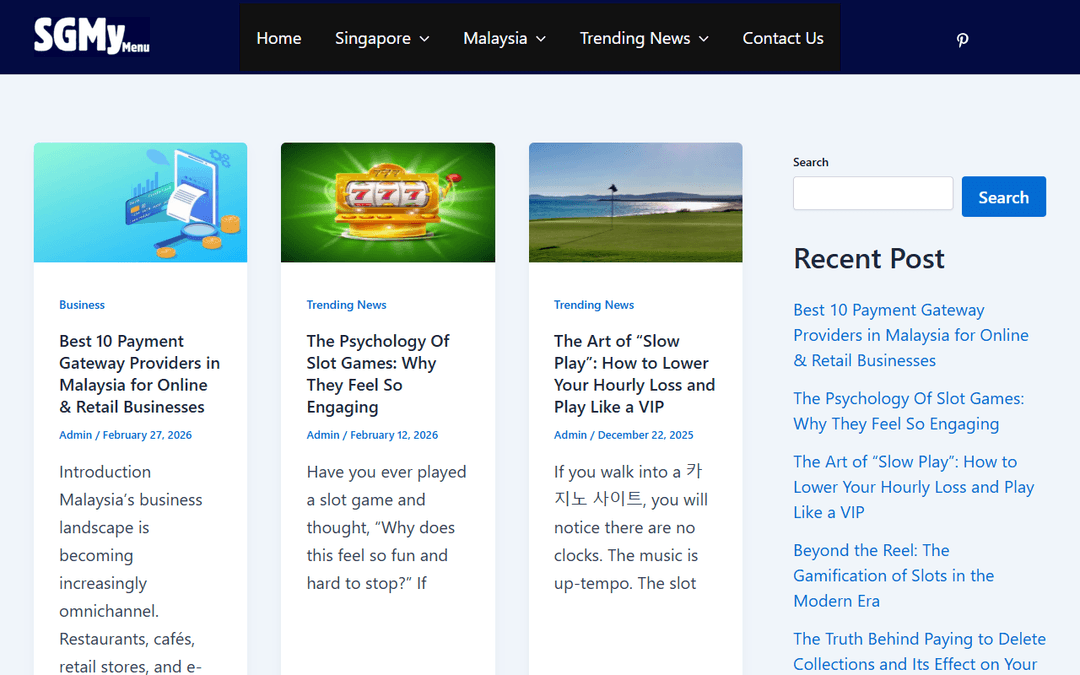1080x675 pixels.
Task: Expand the Trending News dropdown chevron
Action: [703, 39]
